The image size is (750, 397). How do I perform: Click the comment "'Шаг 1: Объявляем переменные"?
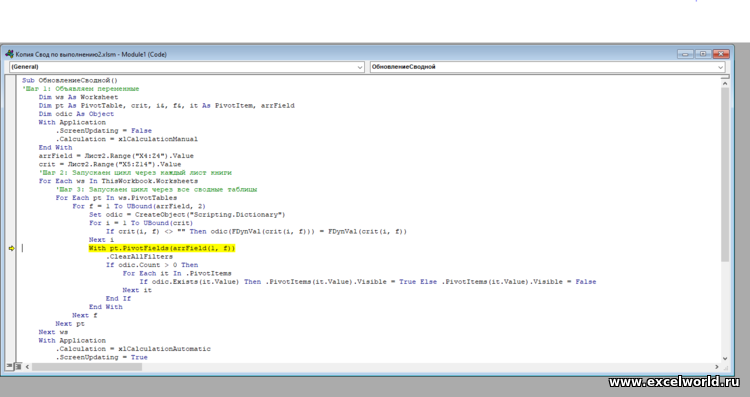pyautogui.click(x=80, y=88)
